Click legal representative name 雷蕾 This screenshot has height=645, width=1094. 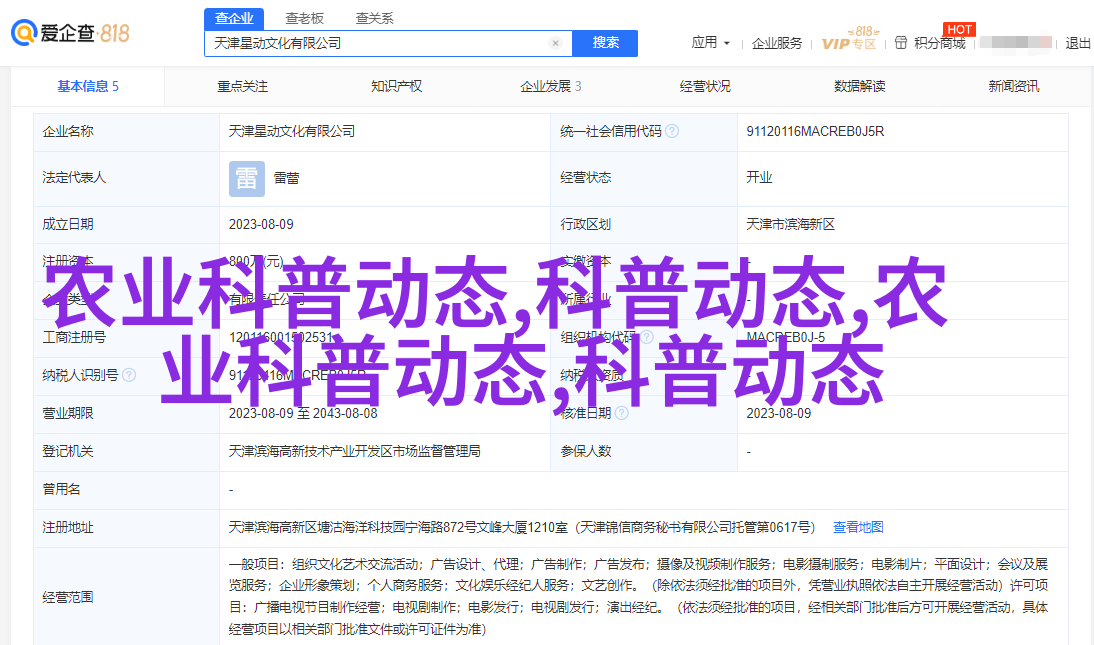click(x=286, y=178)
